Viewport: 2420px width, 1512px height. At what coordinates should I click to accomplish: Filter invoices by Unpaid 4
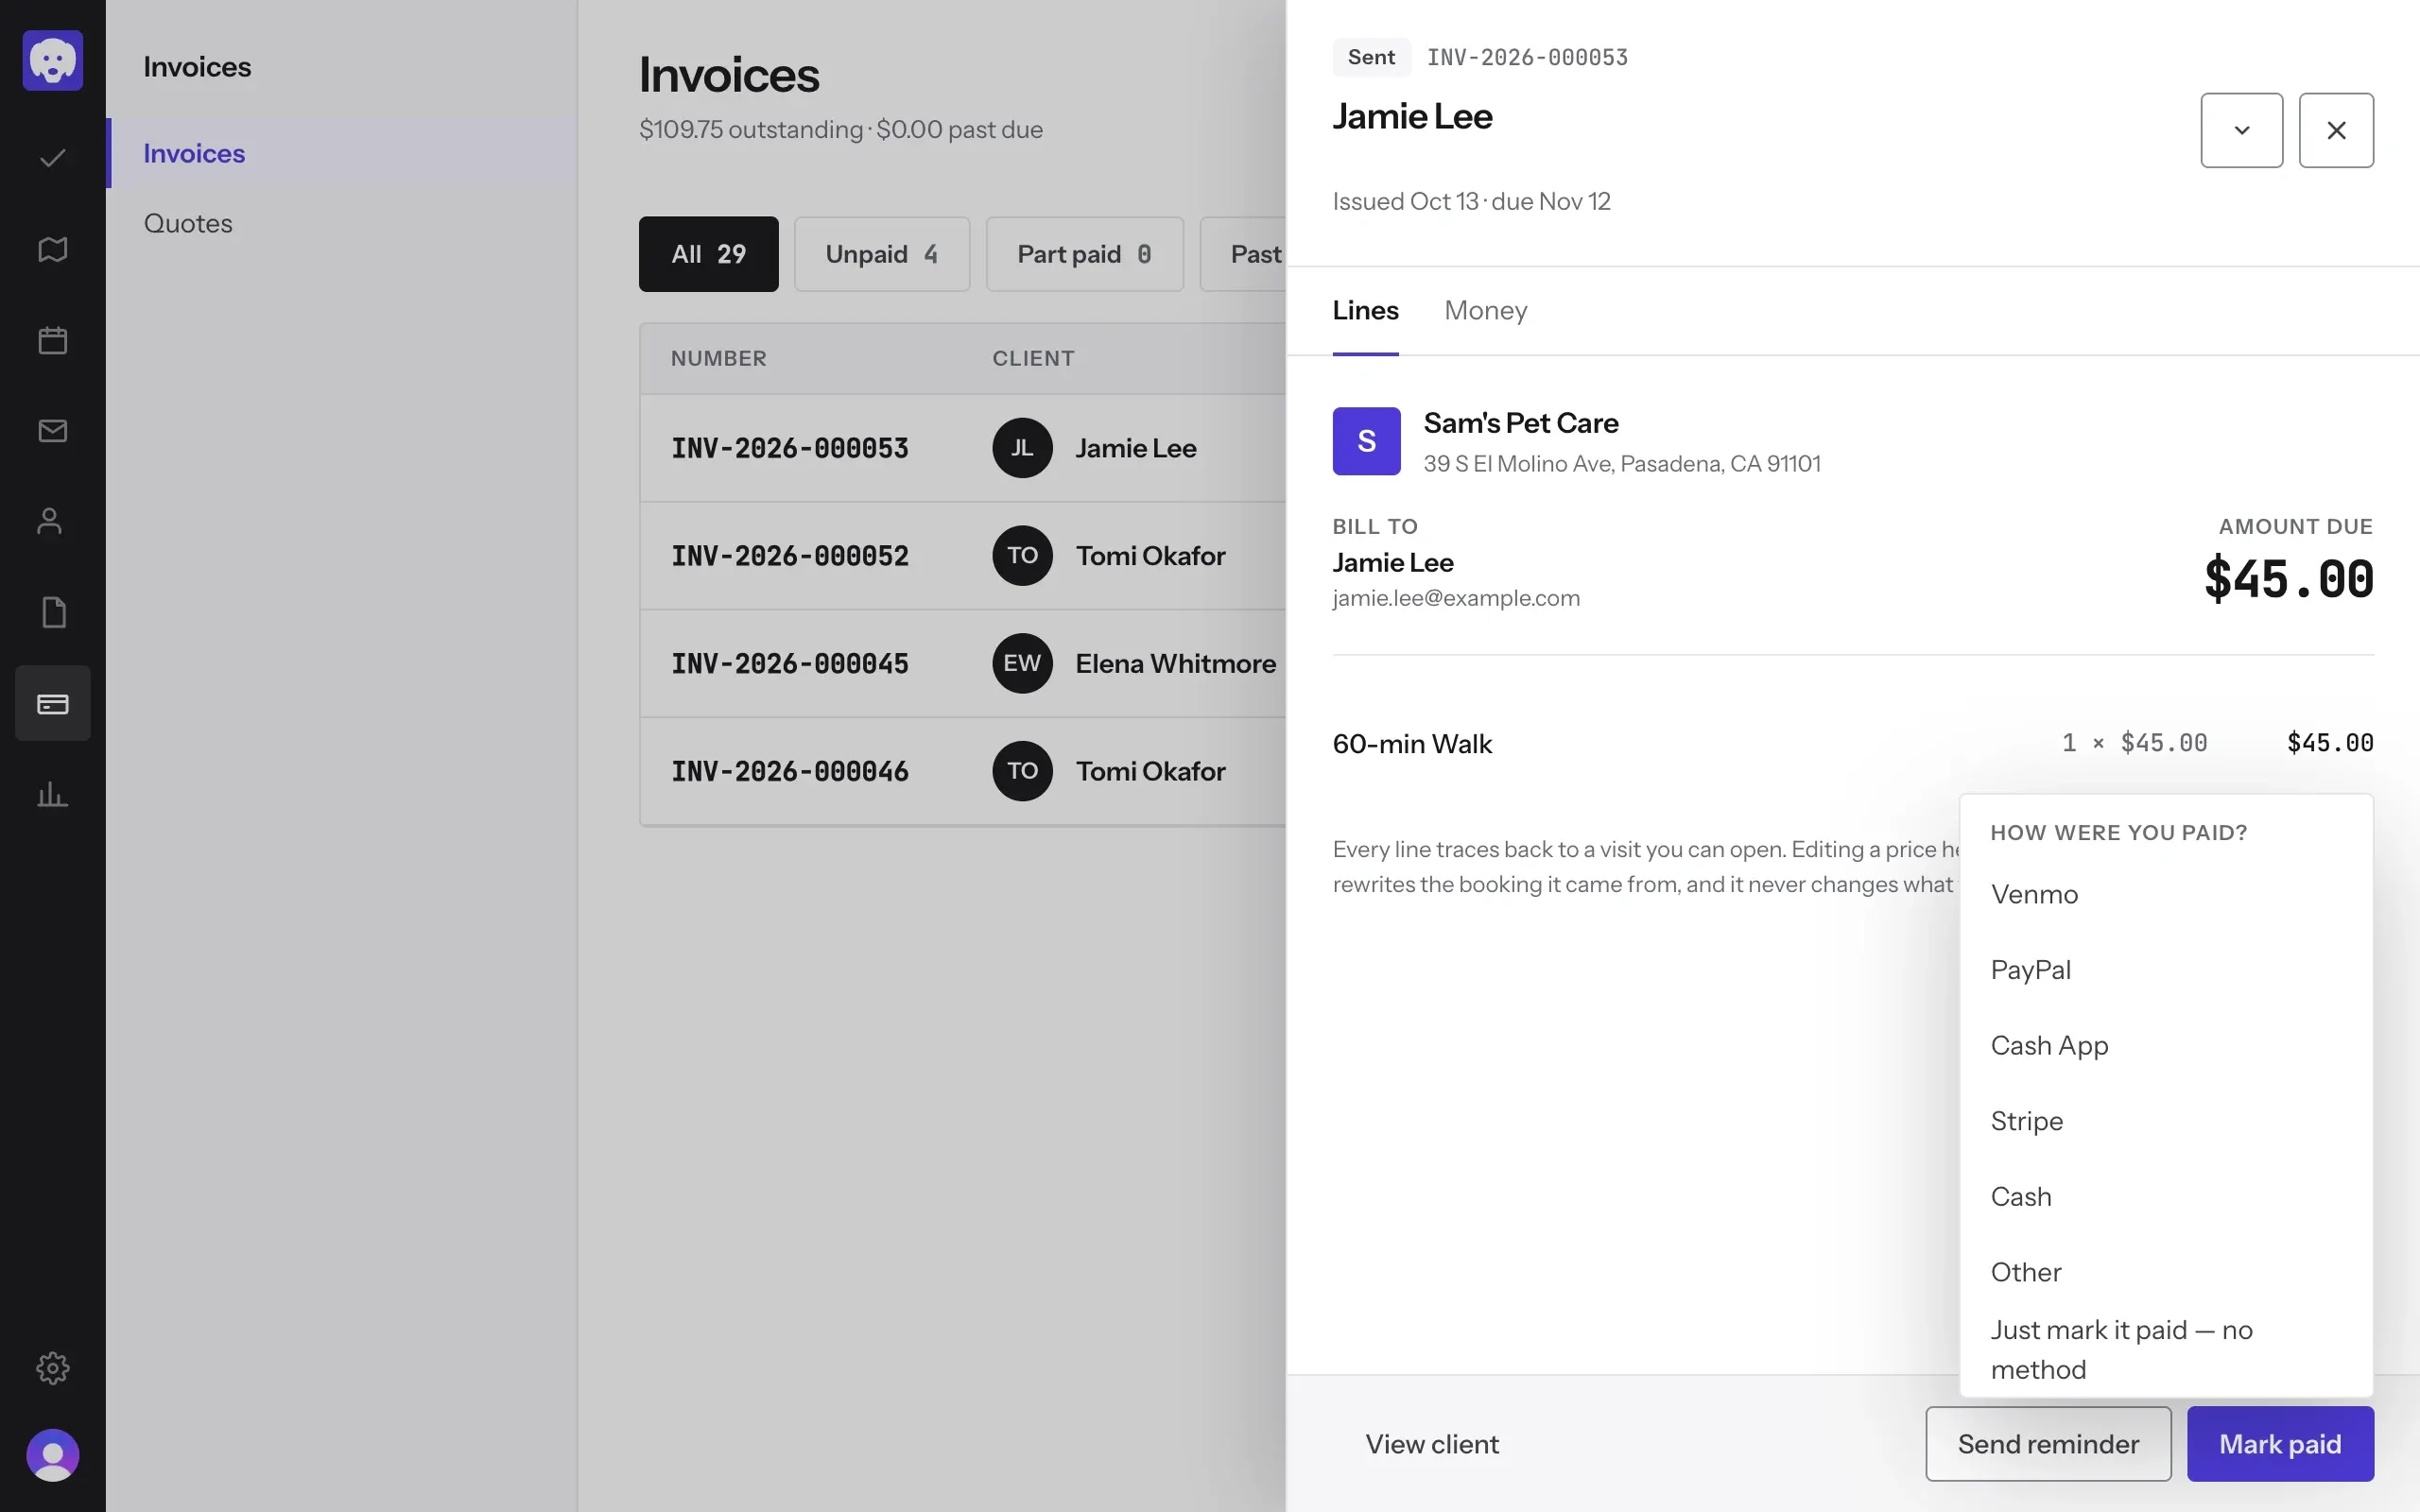(881, 254)
